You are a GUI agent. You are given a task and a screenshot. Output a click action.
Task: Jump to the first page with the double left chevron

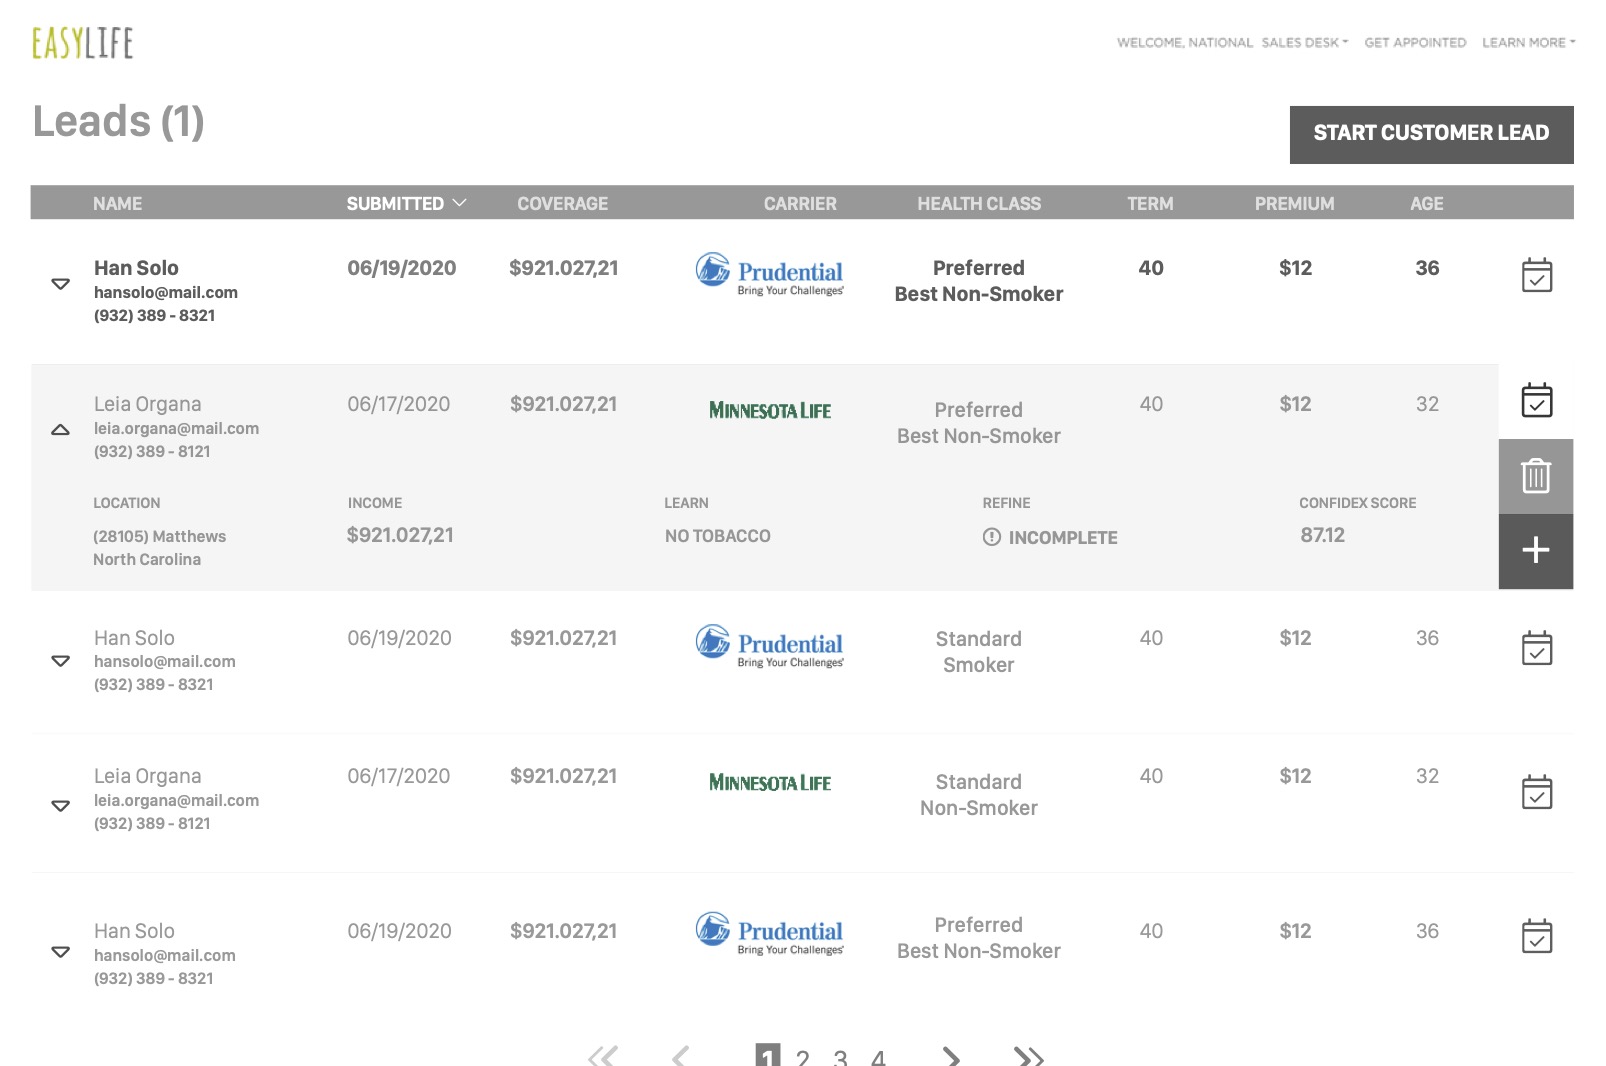tap(603, 1056)
